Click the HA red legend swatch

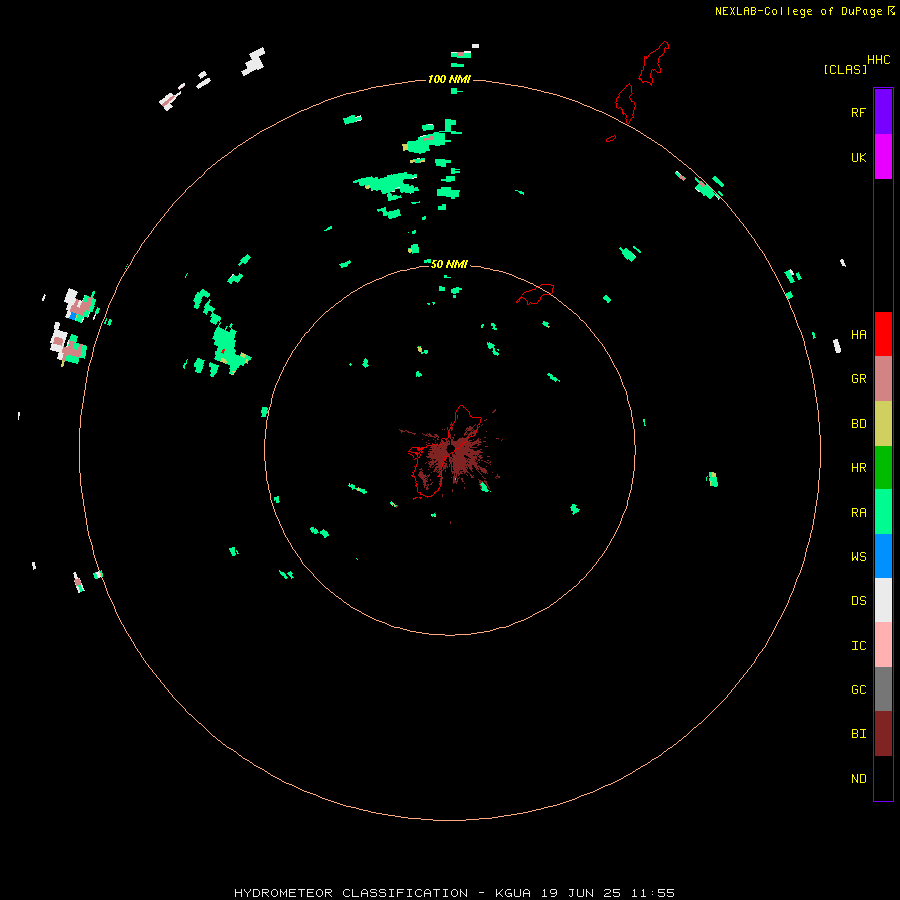click(883, 334)
